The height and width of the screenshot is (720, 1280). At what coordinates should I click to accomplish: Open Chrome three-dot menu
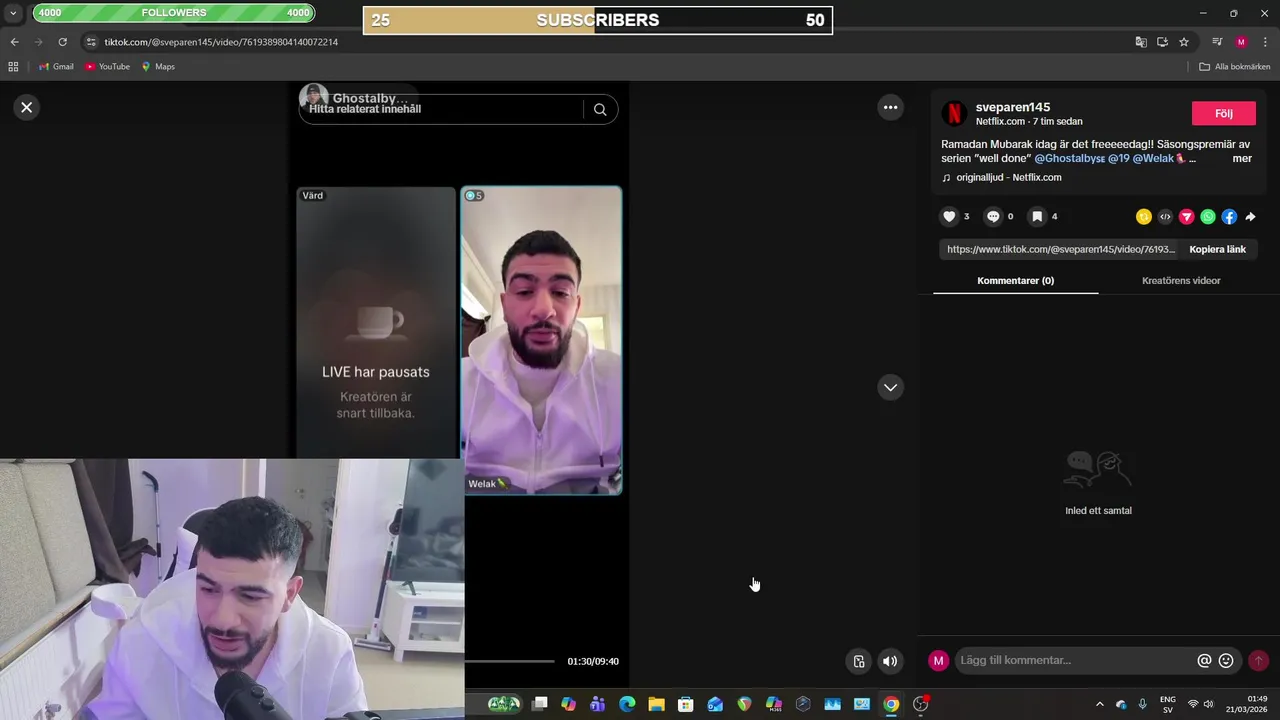point(1265,42)
